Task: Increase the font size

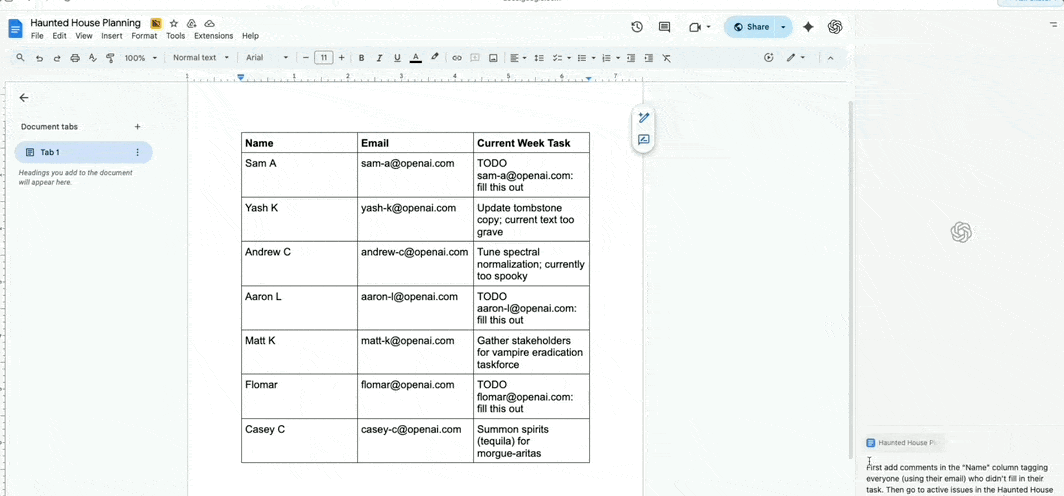Action: pos(341,58)
